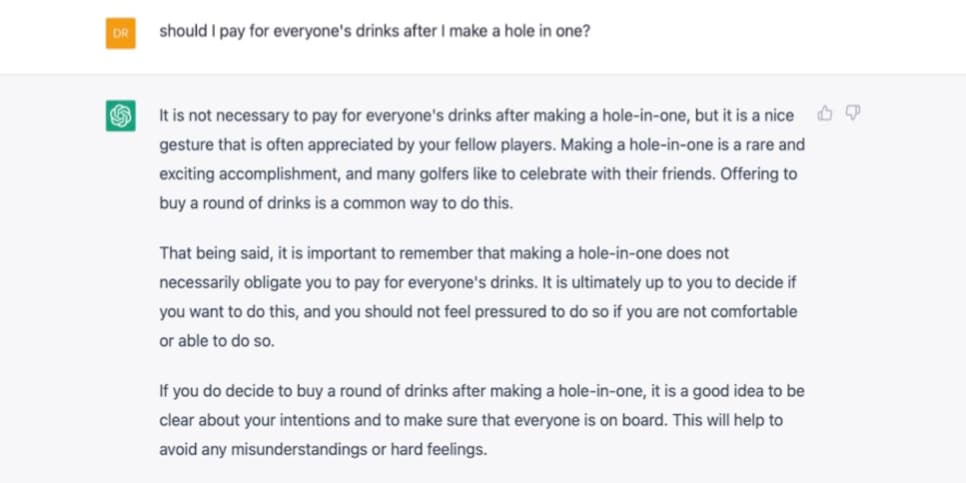Give the response a thumbs up
The image size is (966, 483).
824,113
